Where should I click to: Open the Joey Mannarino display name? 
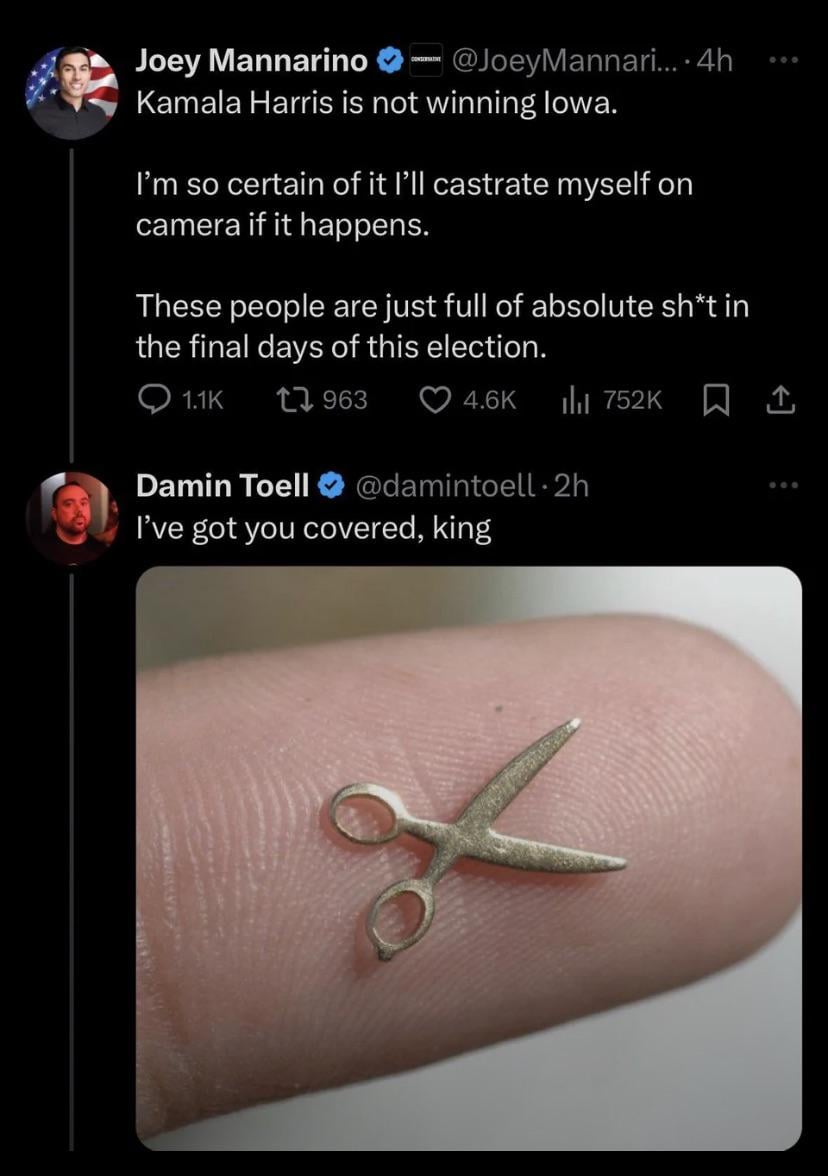coord(251,61)
